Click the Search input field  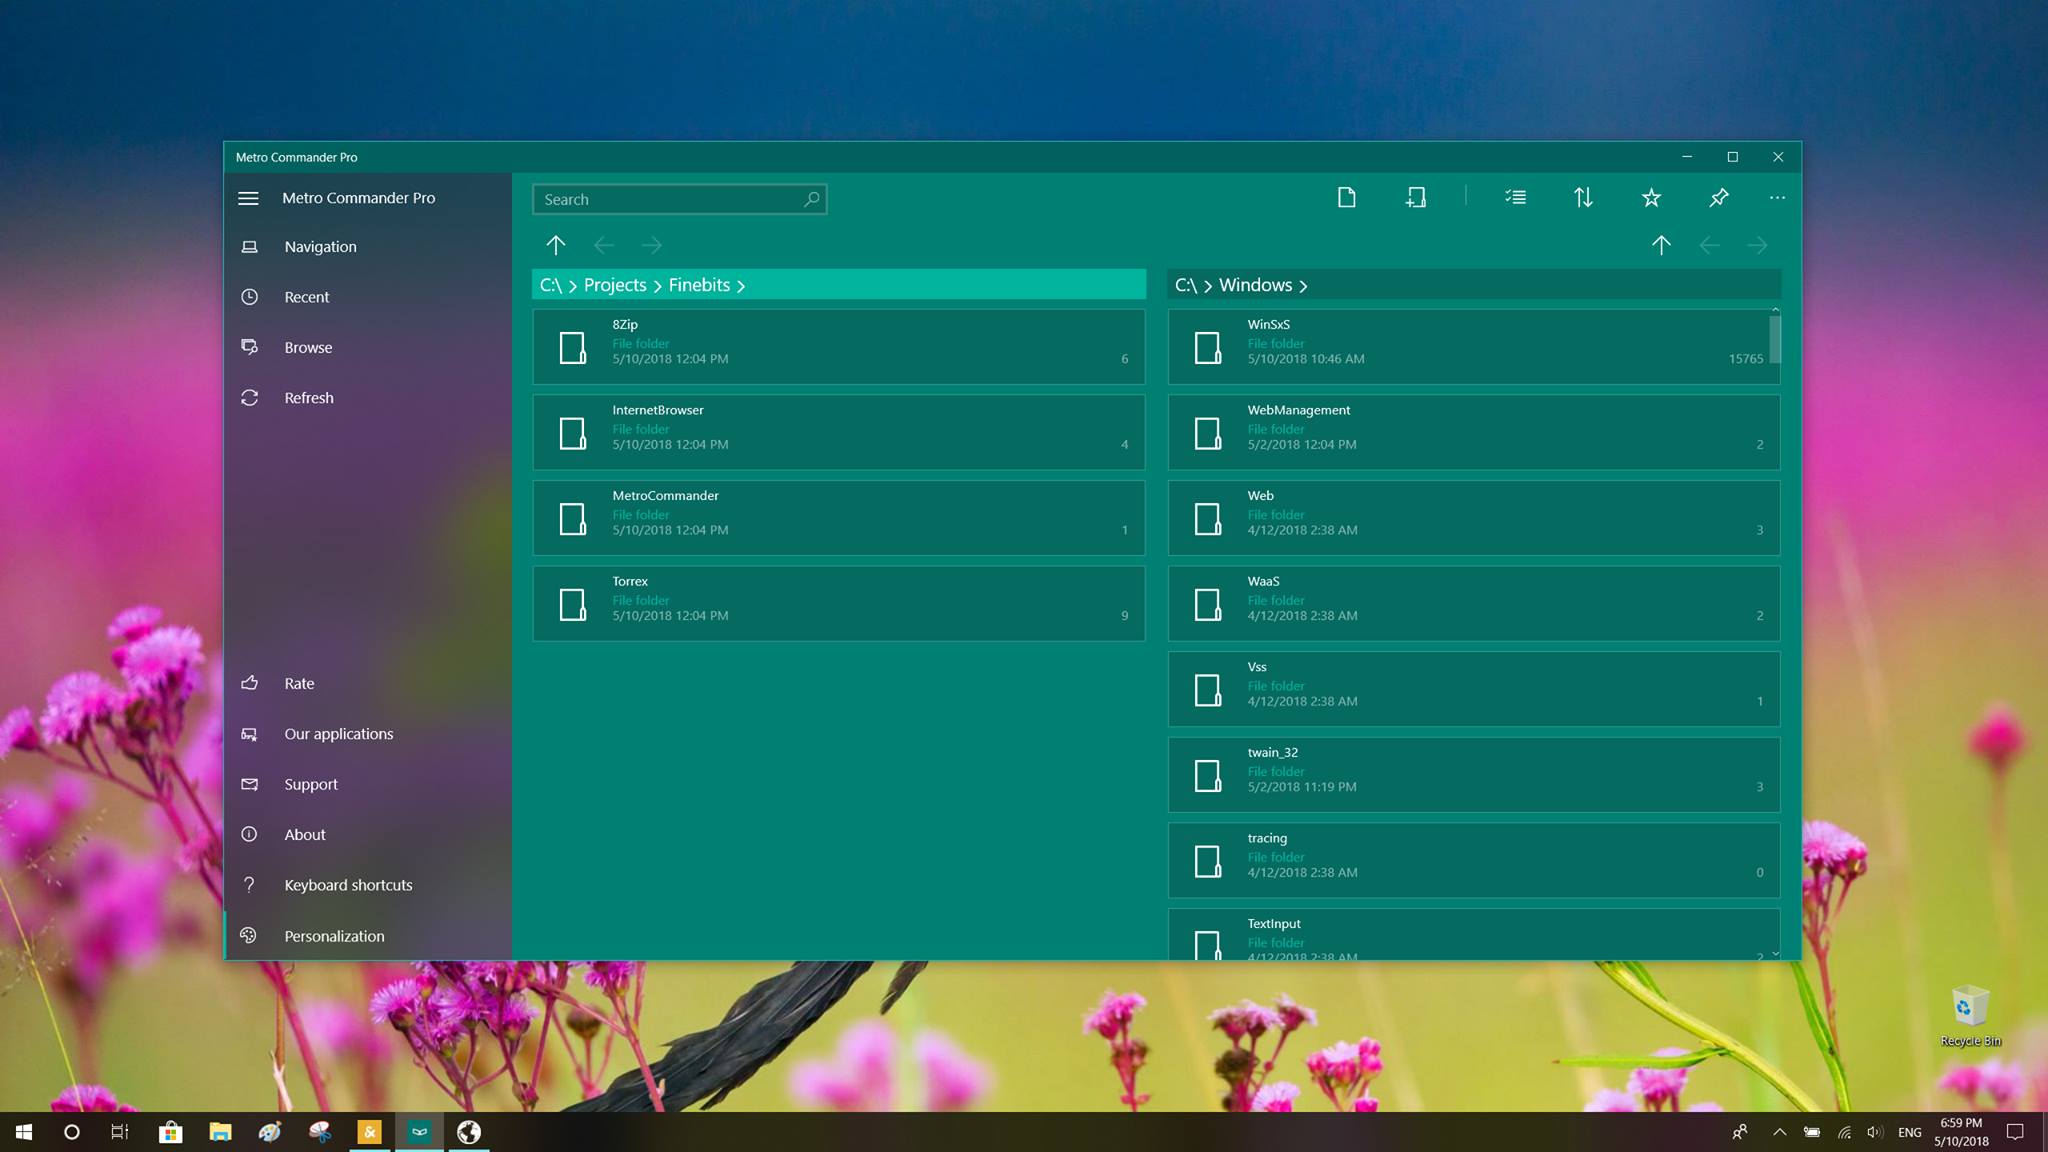click(680, 199)
